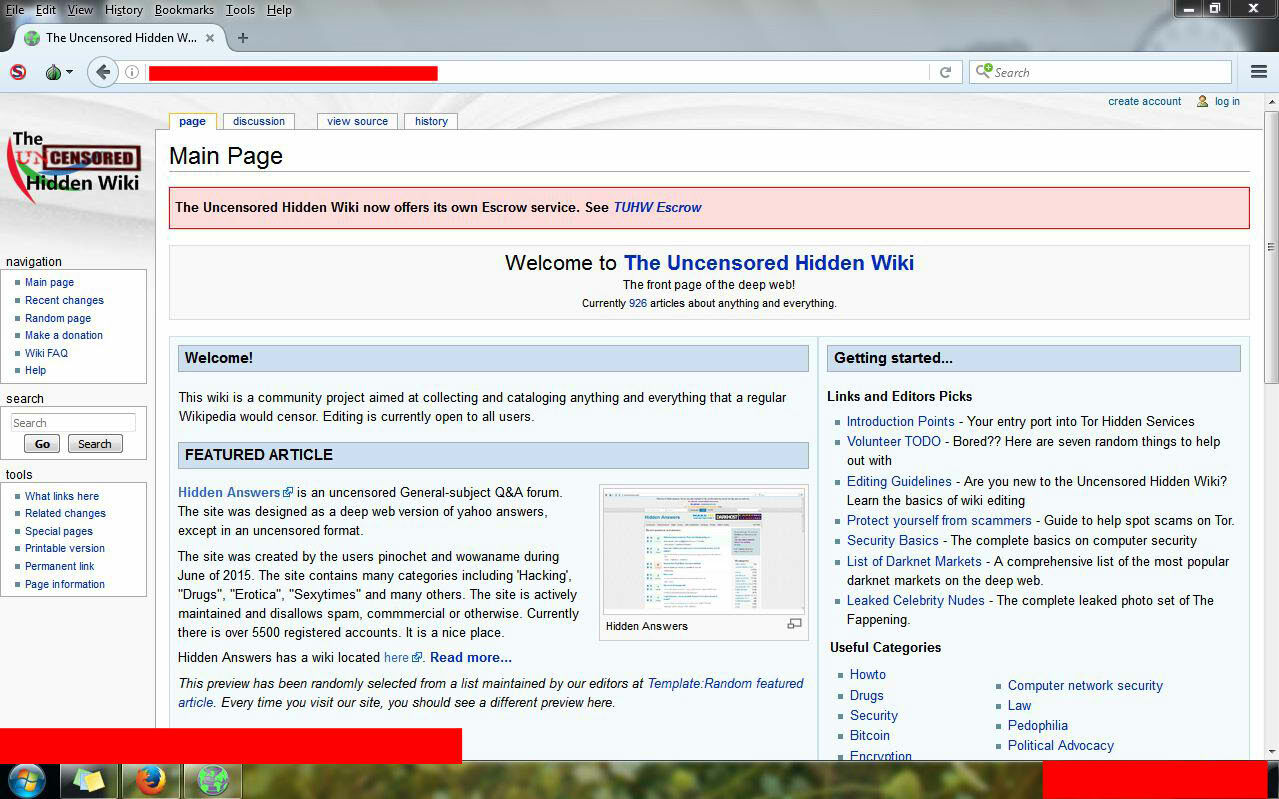The height and width of the screenshot is (799, 1279).
Task: Click the Hidden Answers screenshot thumbnail
Action: coord(703,550)
